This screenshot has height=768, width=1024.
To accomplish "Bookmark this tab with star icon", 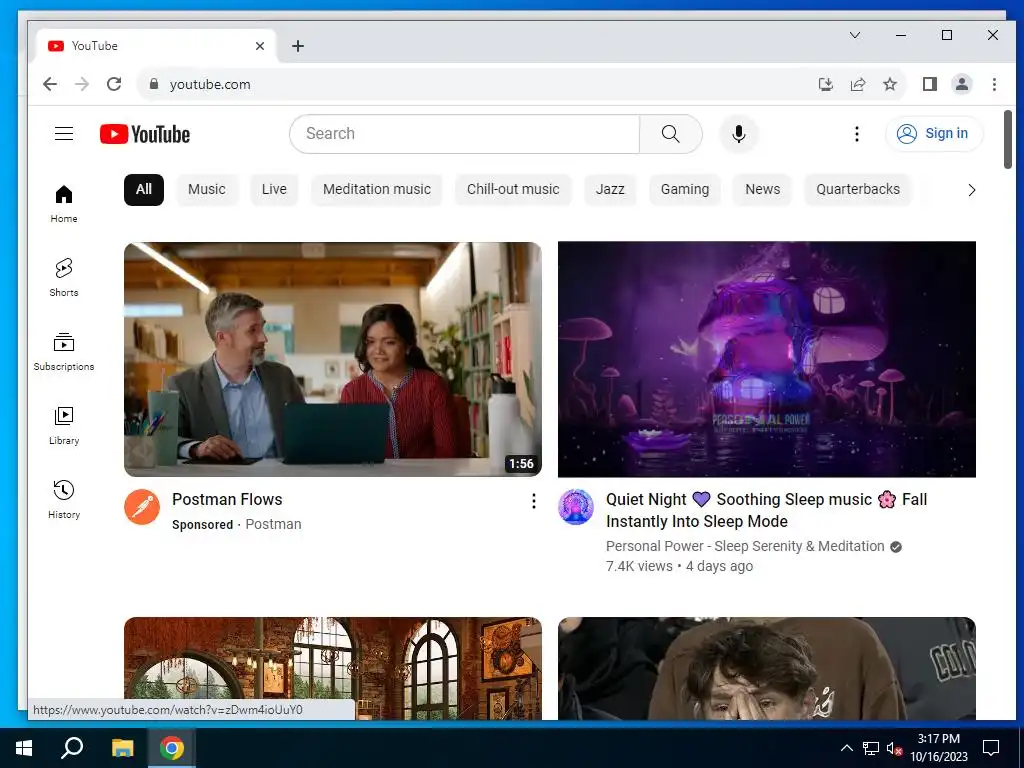I will coord(889,84).
